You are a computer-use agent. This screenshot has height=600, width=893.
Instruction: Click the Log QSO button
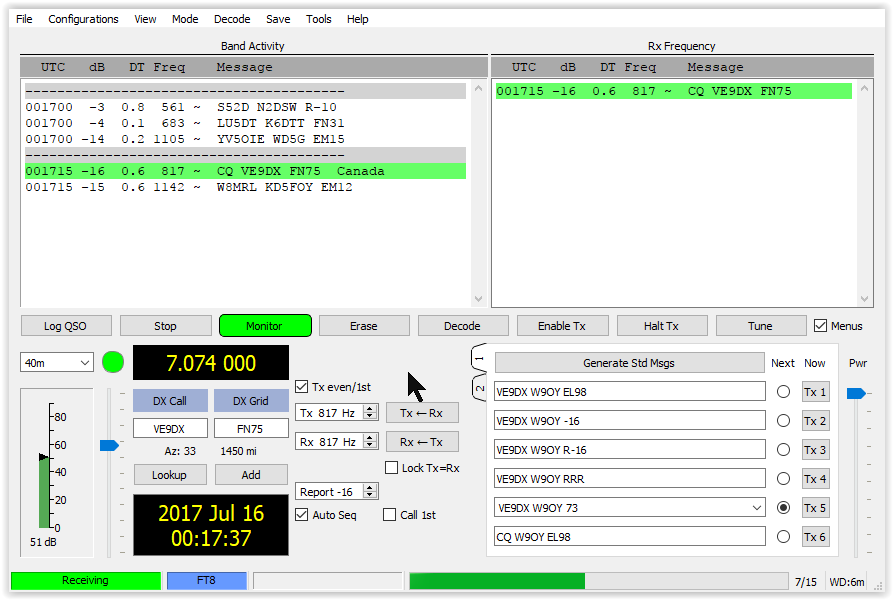[x=66, y=325]
